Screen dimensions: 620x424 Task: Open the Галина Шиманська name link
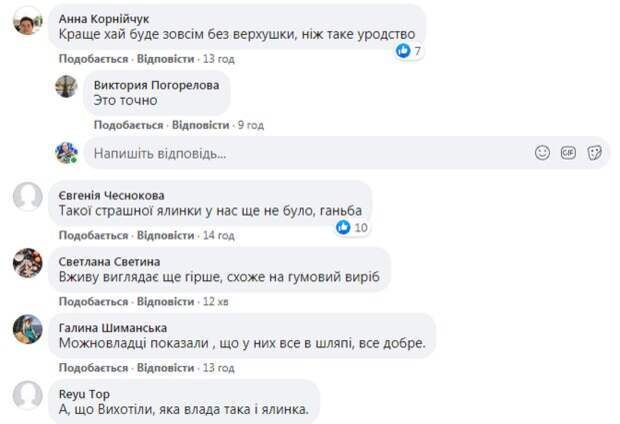pyautogui.click(x=113, y=328)
